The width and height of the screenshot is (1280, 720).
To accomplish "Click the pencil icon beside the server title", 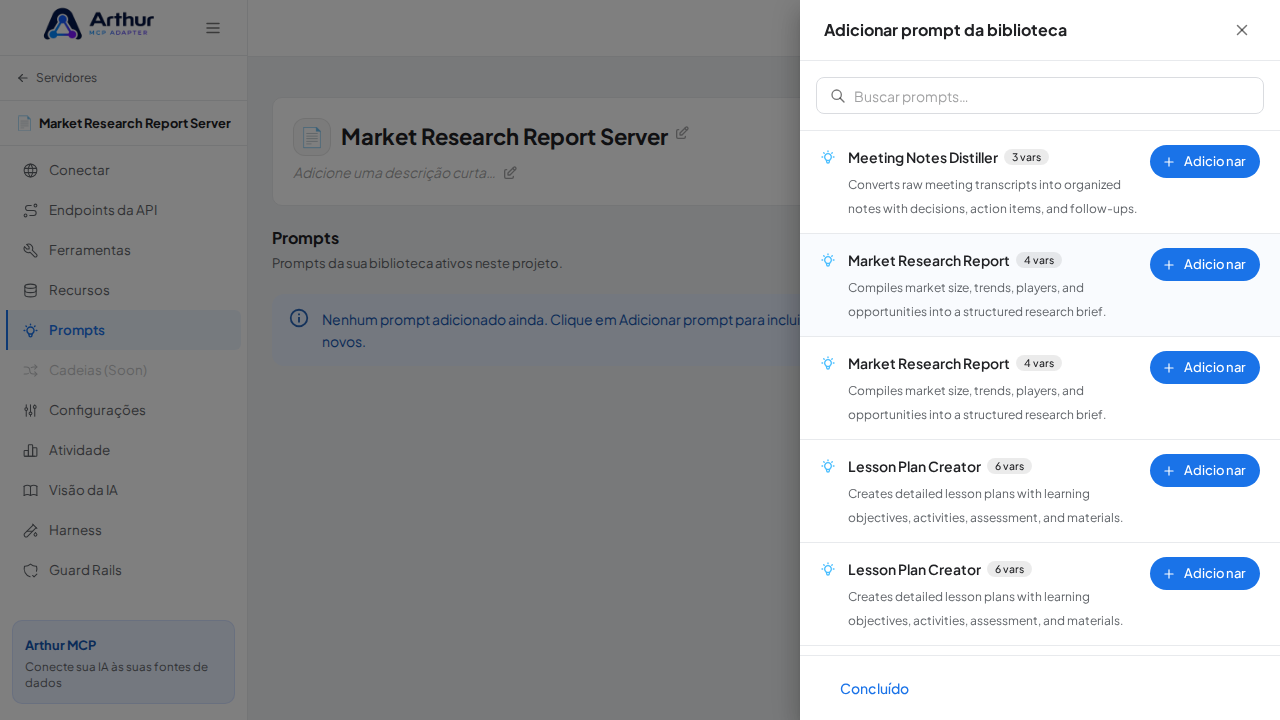I will (682, 133).
